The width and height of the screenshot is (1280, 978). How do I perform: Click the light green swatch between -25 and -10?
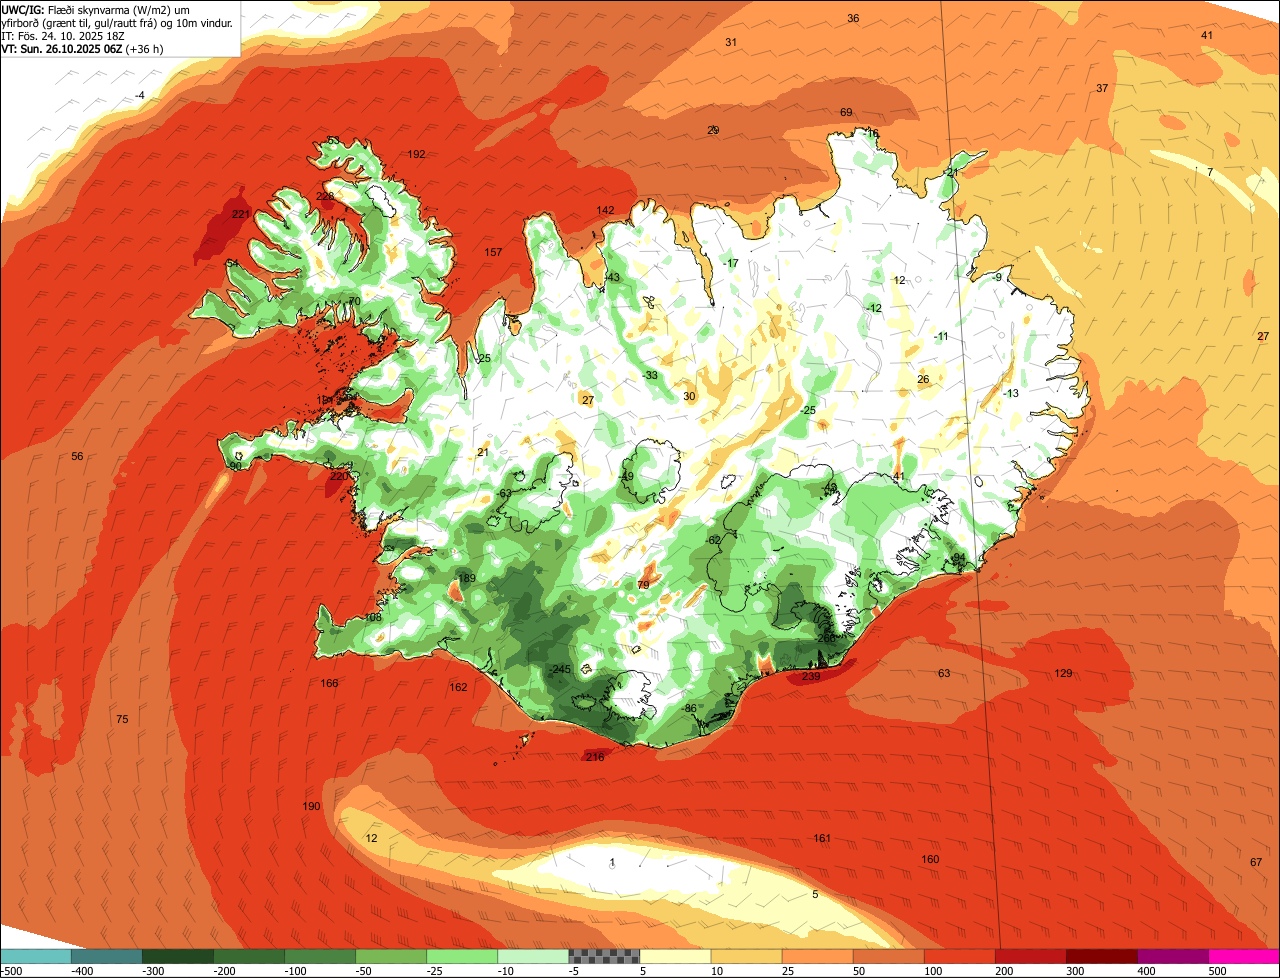click(462, 956)
